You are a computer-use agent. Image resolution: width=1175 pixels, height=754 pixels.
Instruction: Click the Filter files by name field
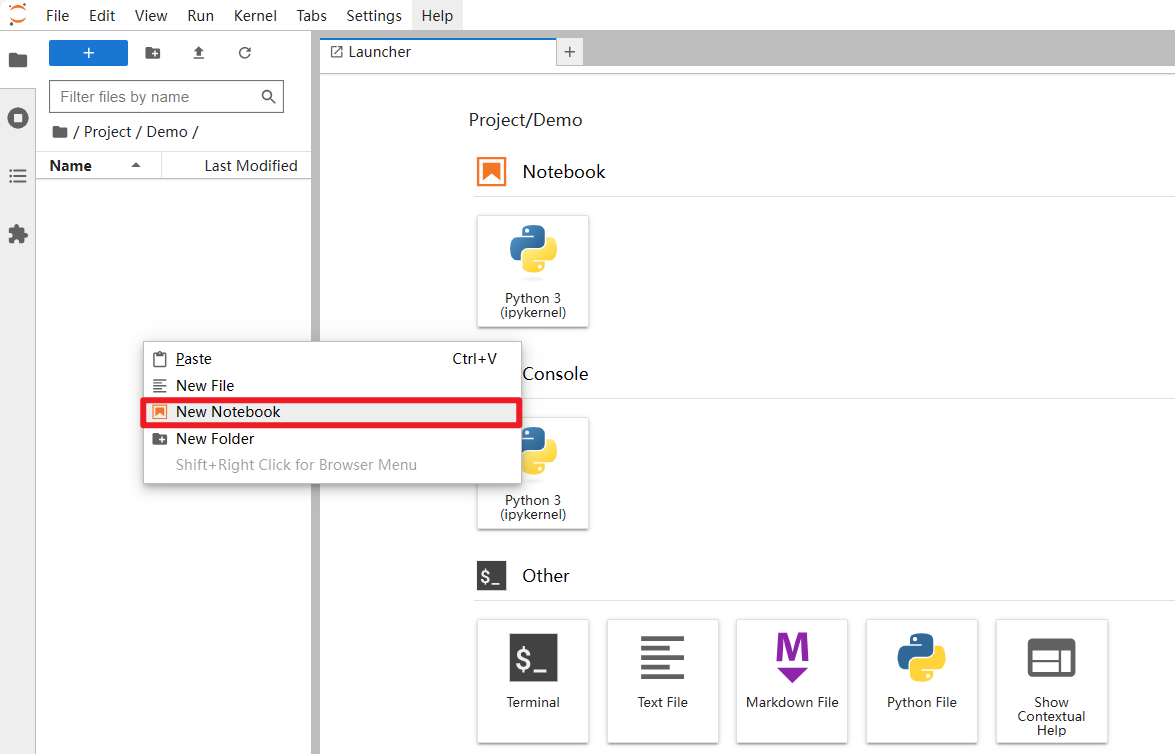pyautogui.click(x=155, y=97)
